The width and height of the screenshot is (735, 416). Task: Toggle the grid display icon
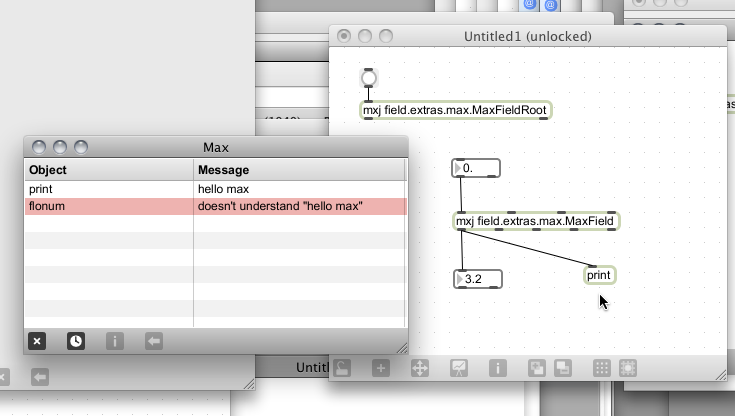coord(602,368)
